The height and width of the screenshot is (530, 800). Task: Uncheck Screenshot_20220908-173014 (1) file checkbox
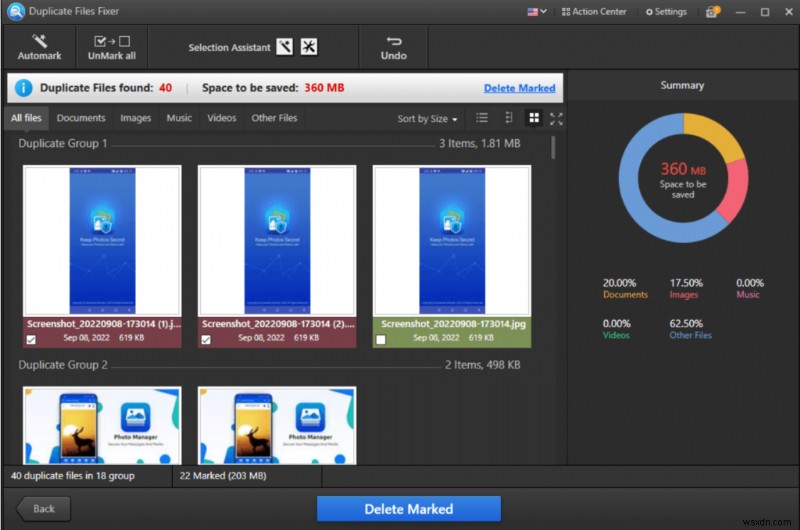coord(30,340)
